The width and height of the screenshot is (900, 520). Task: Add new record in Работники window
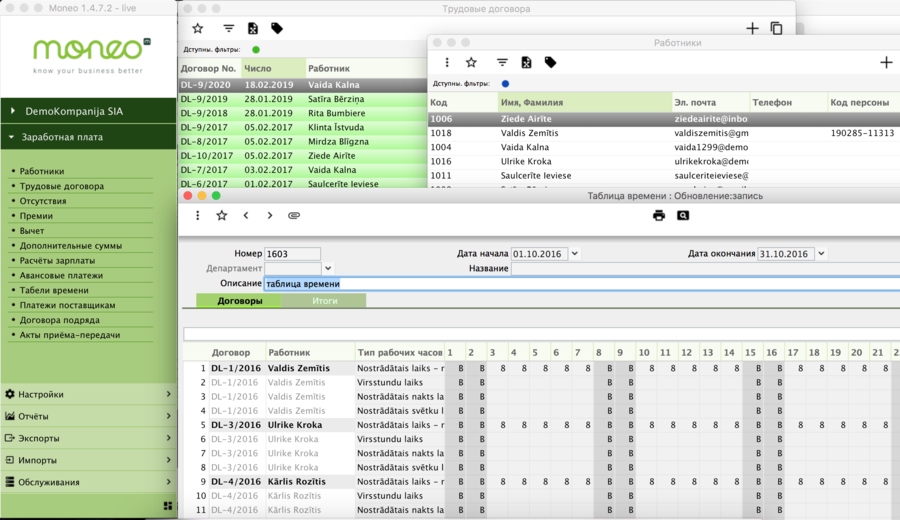tap(885, 63)
